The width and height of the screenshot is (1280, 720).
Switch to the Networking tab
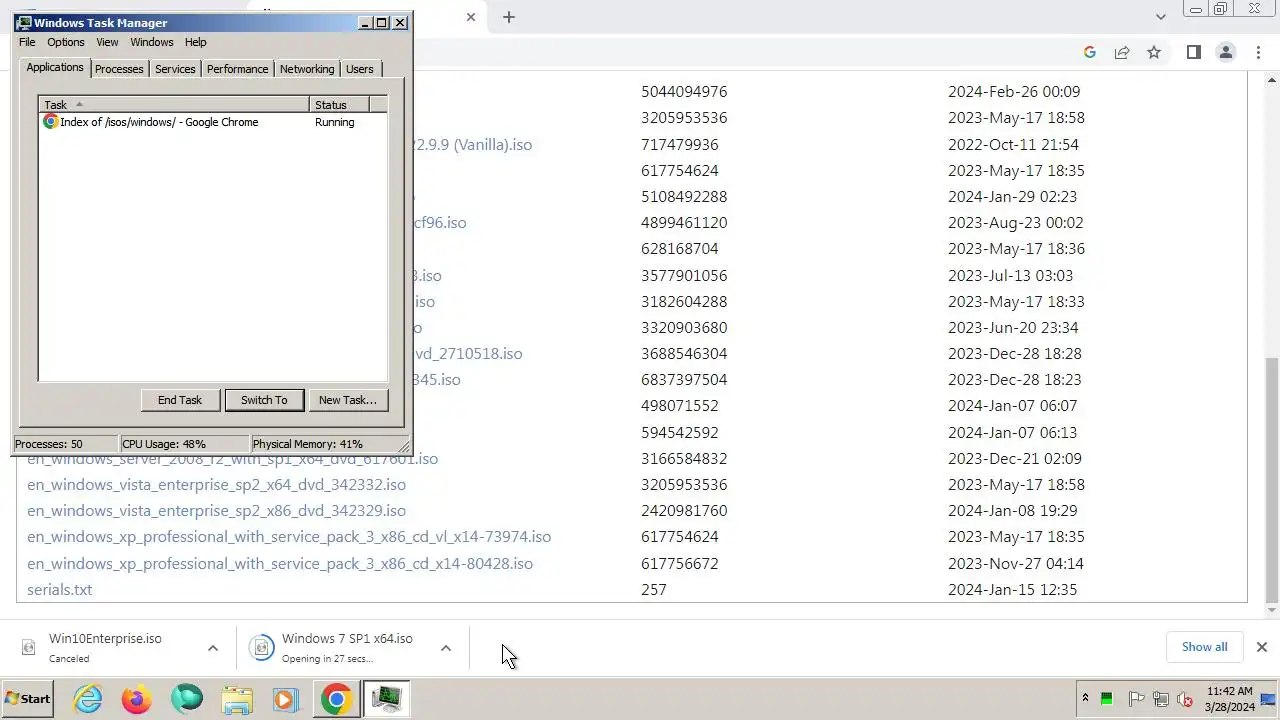pos(307,69)
